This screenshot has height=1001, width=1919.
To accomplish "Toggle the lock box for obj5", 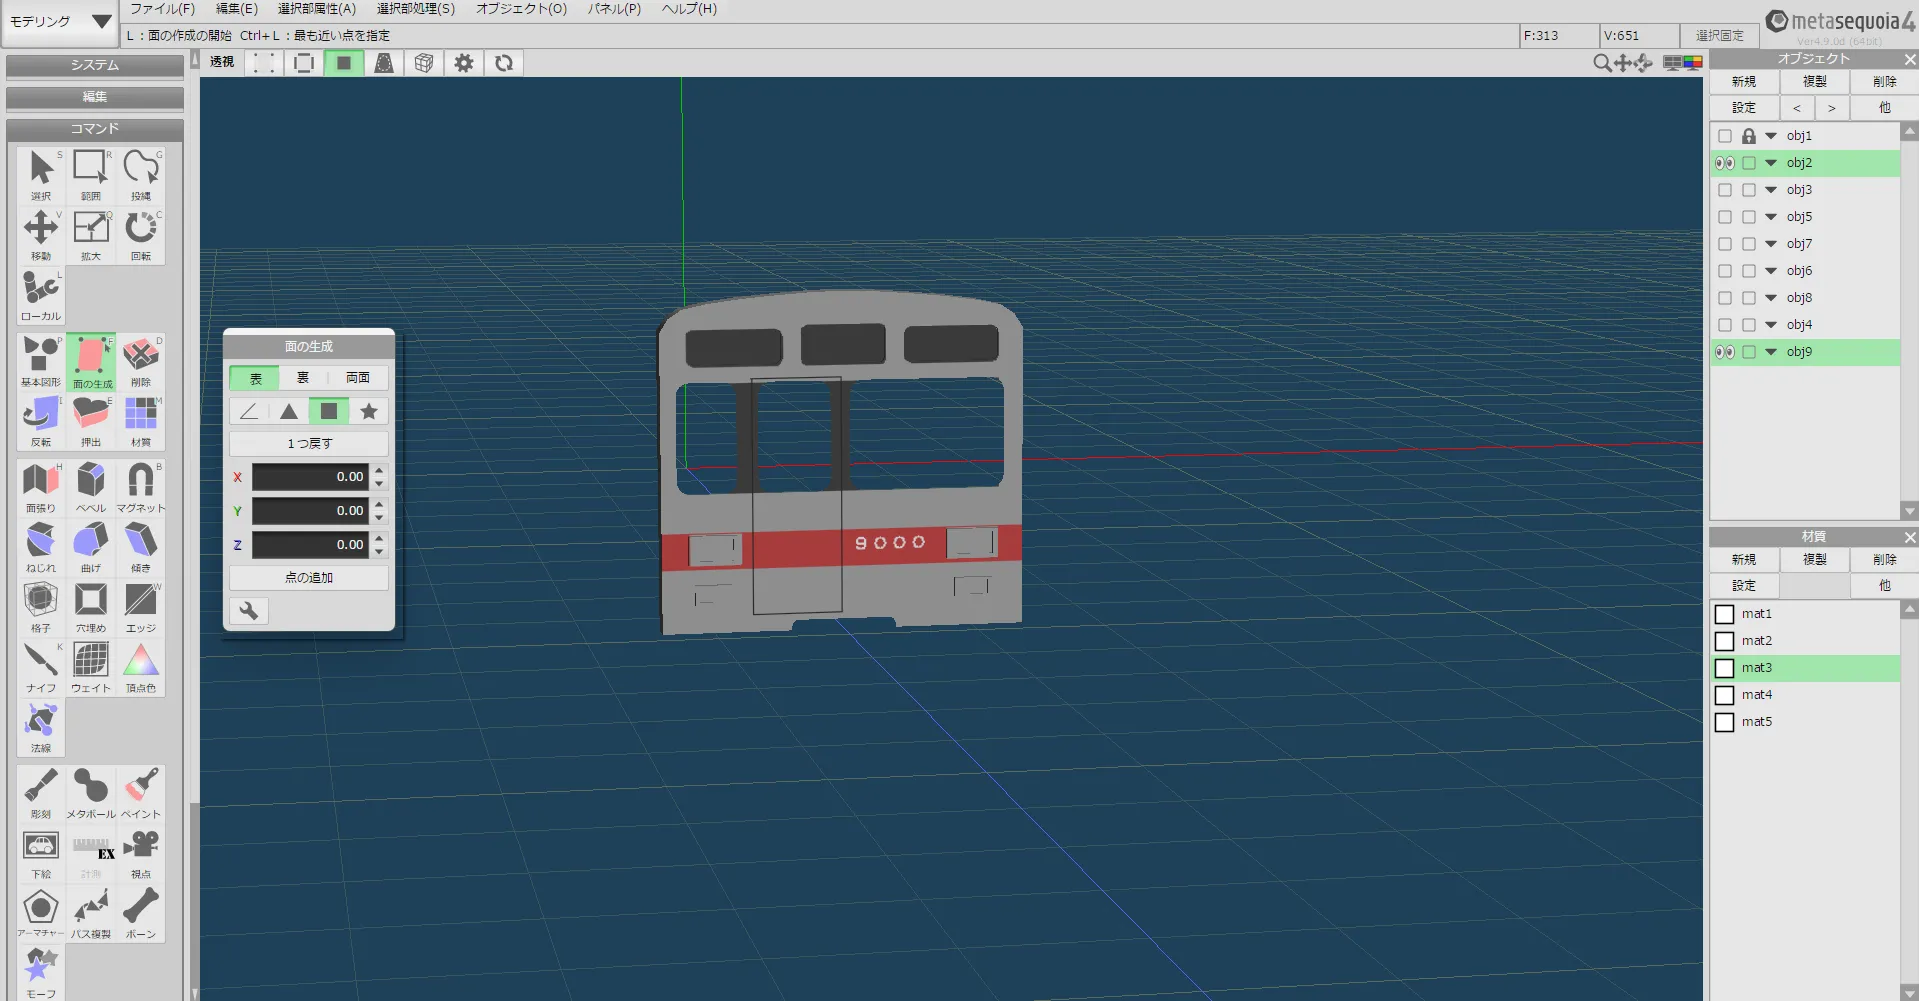I will tap(1749, 217).
